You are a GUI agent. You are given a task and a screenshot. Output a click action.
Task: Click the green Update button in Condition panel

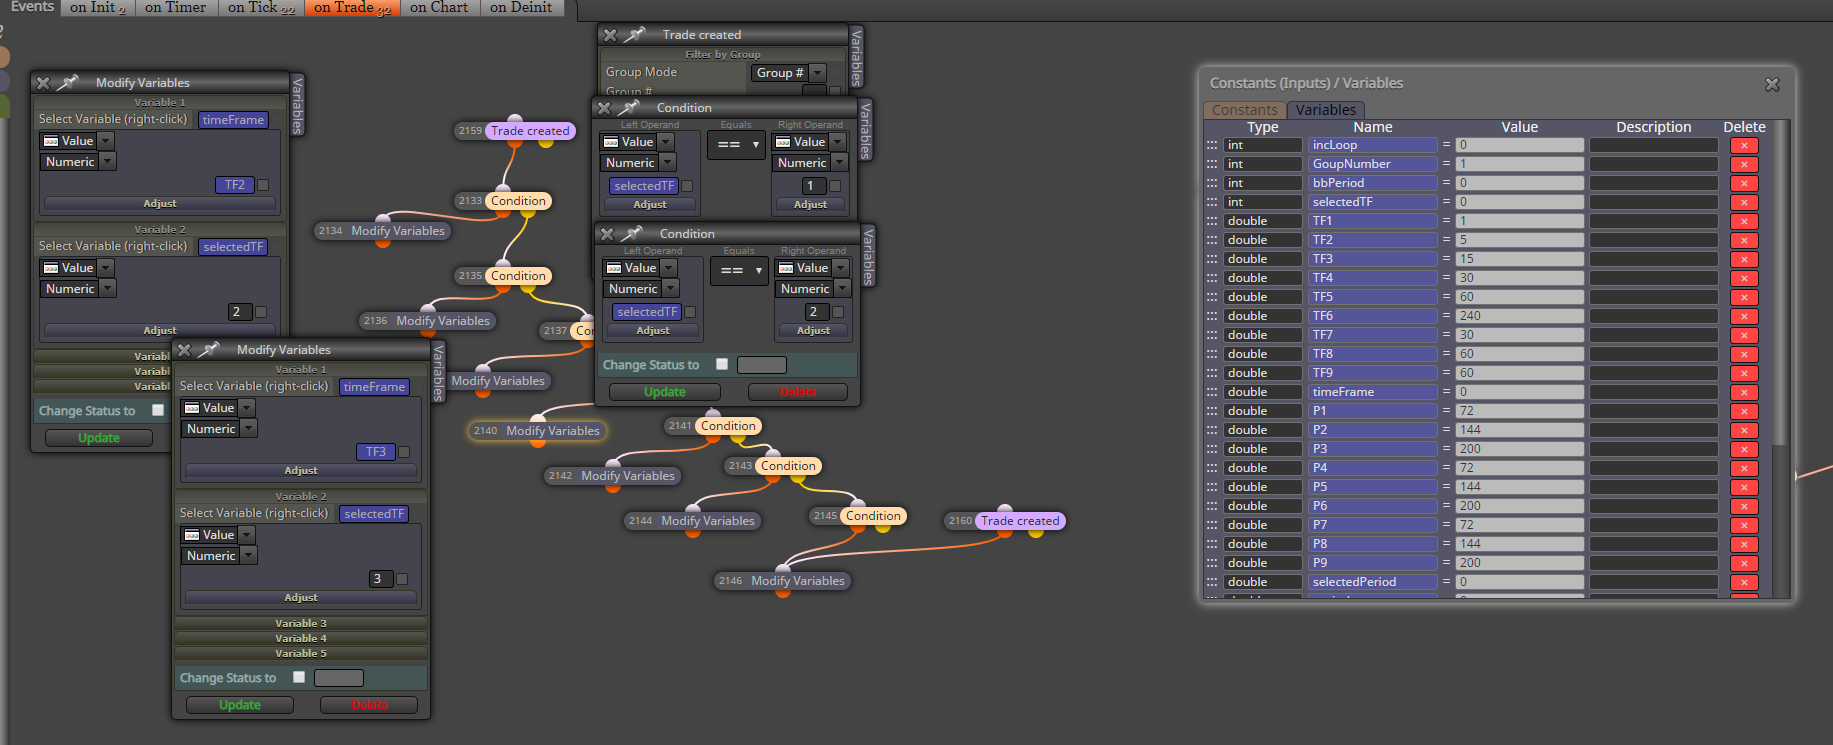click(665, 392)
